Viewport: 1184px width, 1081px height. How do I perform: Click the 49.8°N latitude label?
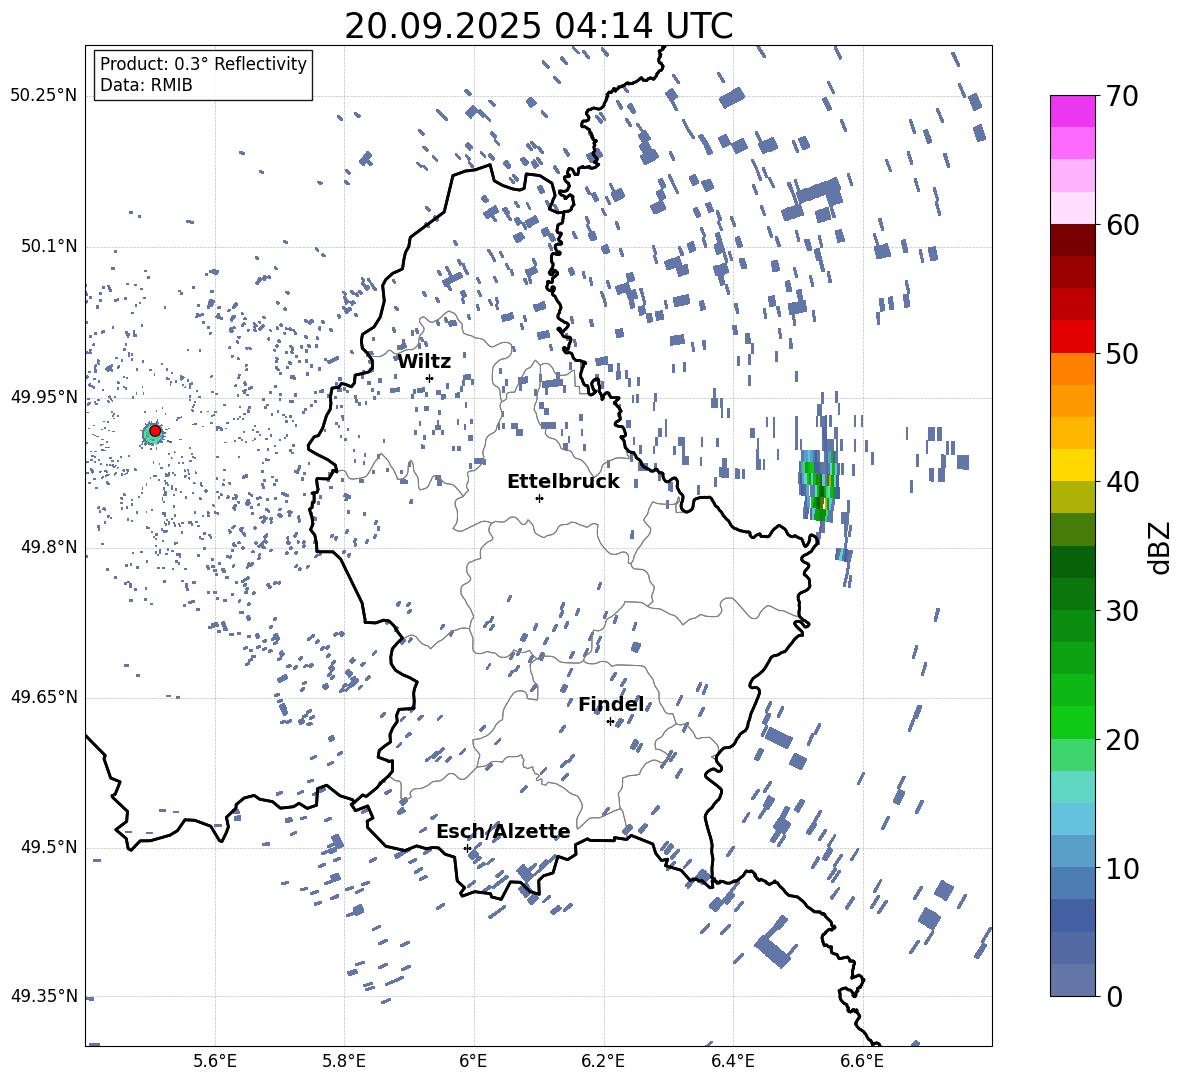click(x=49, y=547)
